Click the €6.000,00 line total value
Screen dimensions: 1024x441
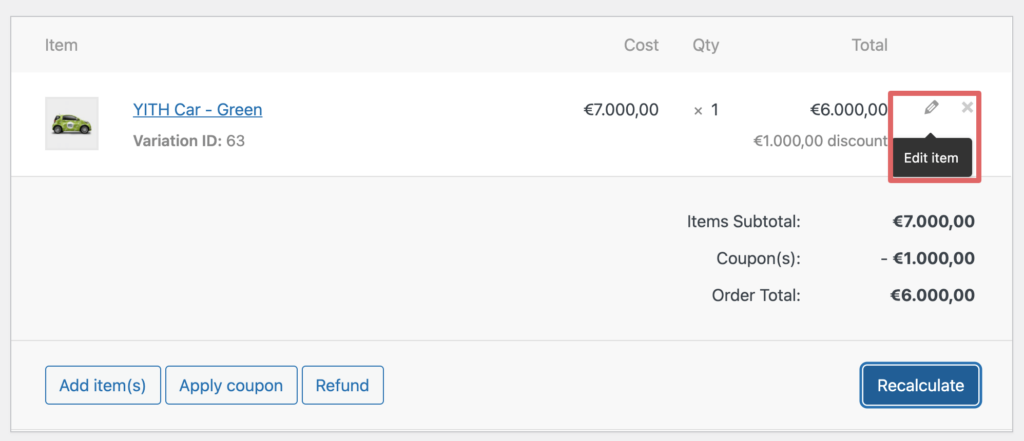(x=849, y=109)
